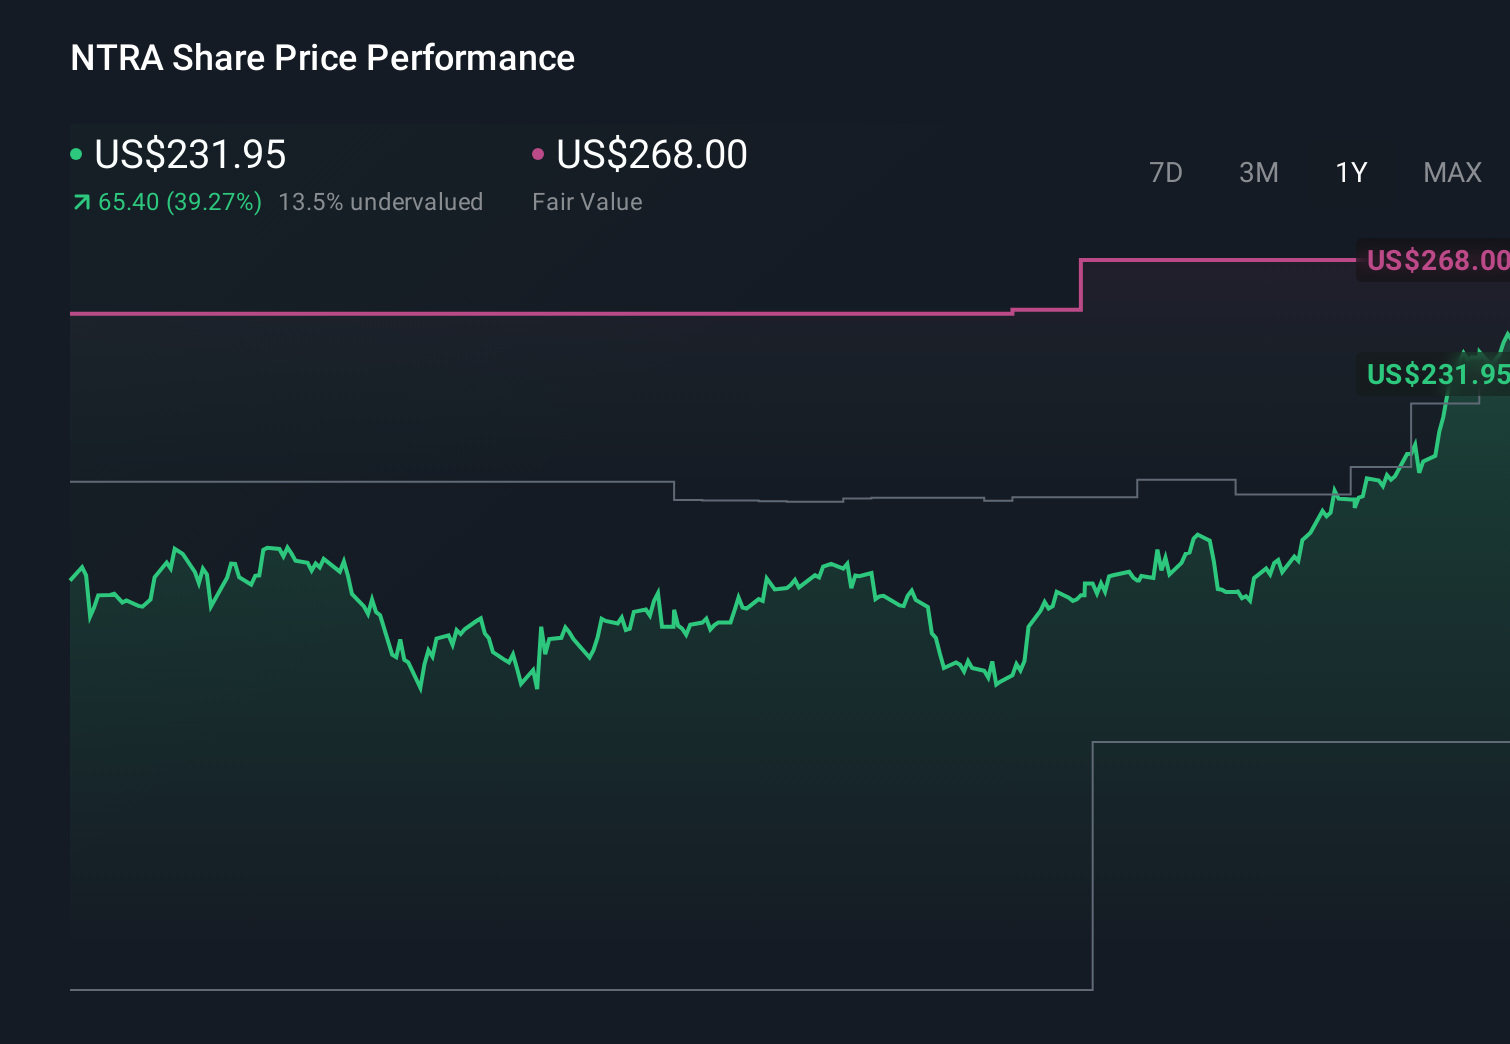Screen dimensions: 1510x1044
Task: Toggle the Fair Value series visibility
Action: [x=650, y=155]
